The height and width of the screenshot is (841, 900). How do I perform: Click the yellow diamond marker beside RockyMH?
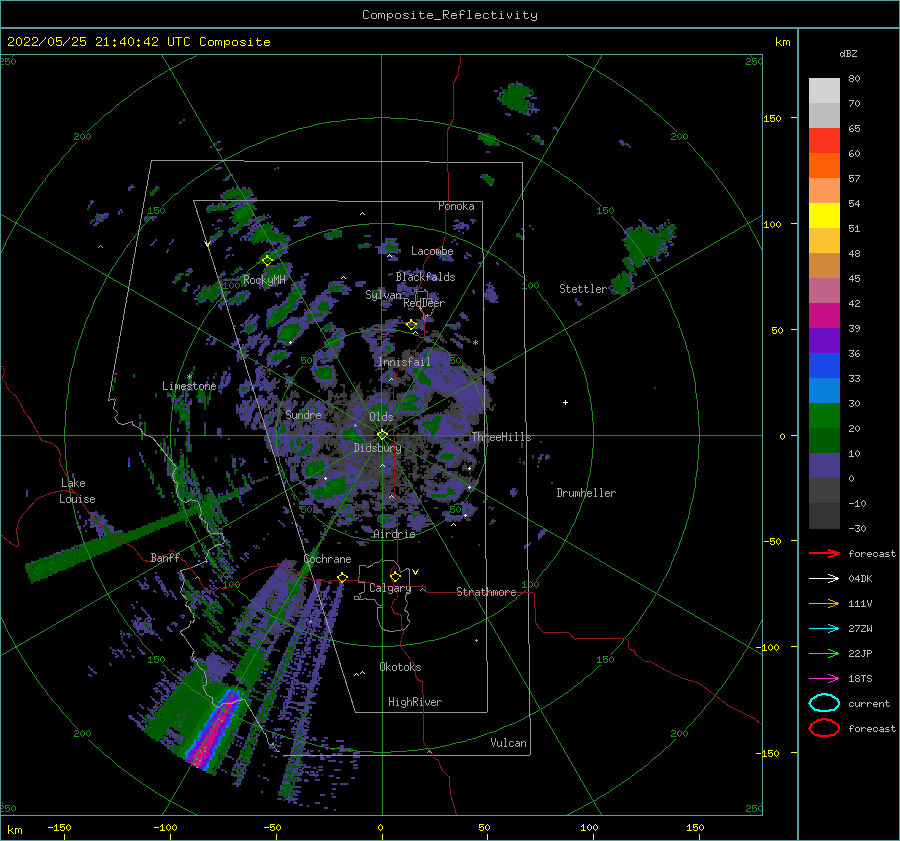coord(267,261)
